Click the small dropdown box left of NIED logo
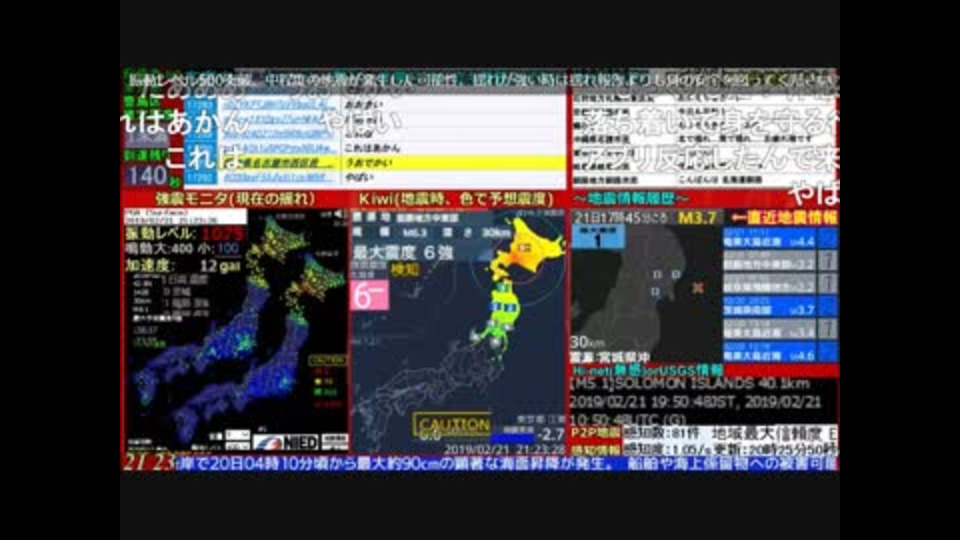Image resolution: width=960 pixels, height=540 pixels. [237, 435]
